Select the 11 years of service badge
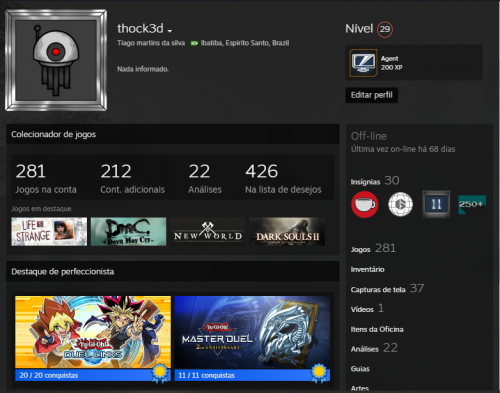This screenshot has height=393, width=500. (436, 204)
